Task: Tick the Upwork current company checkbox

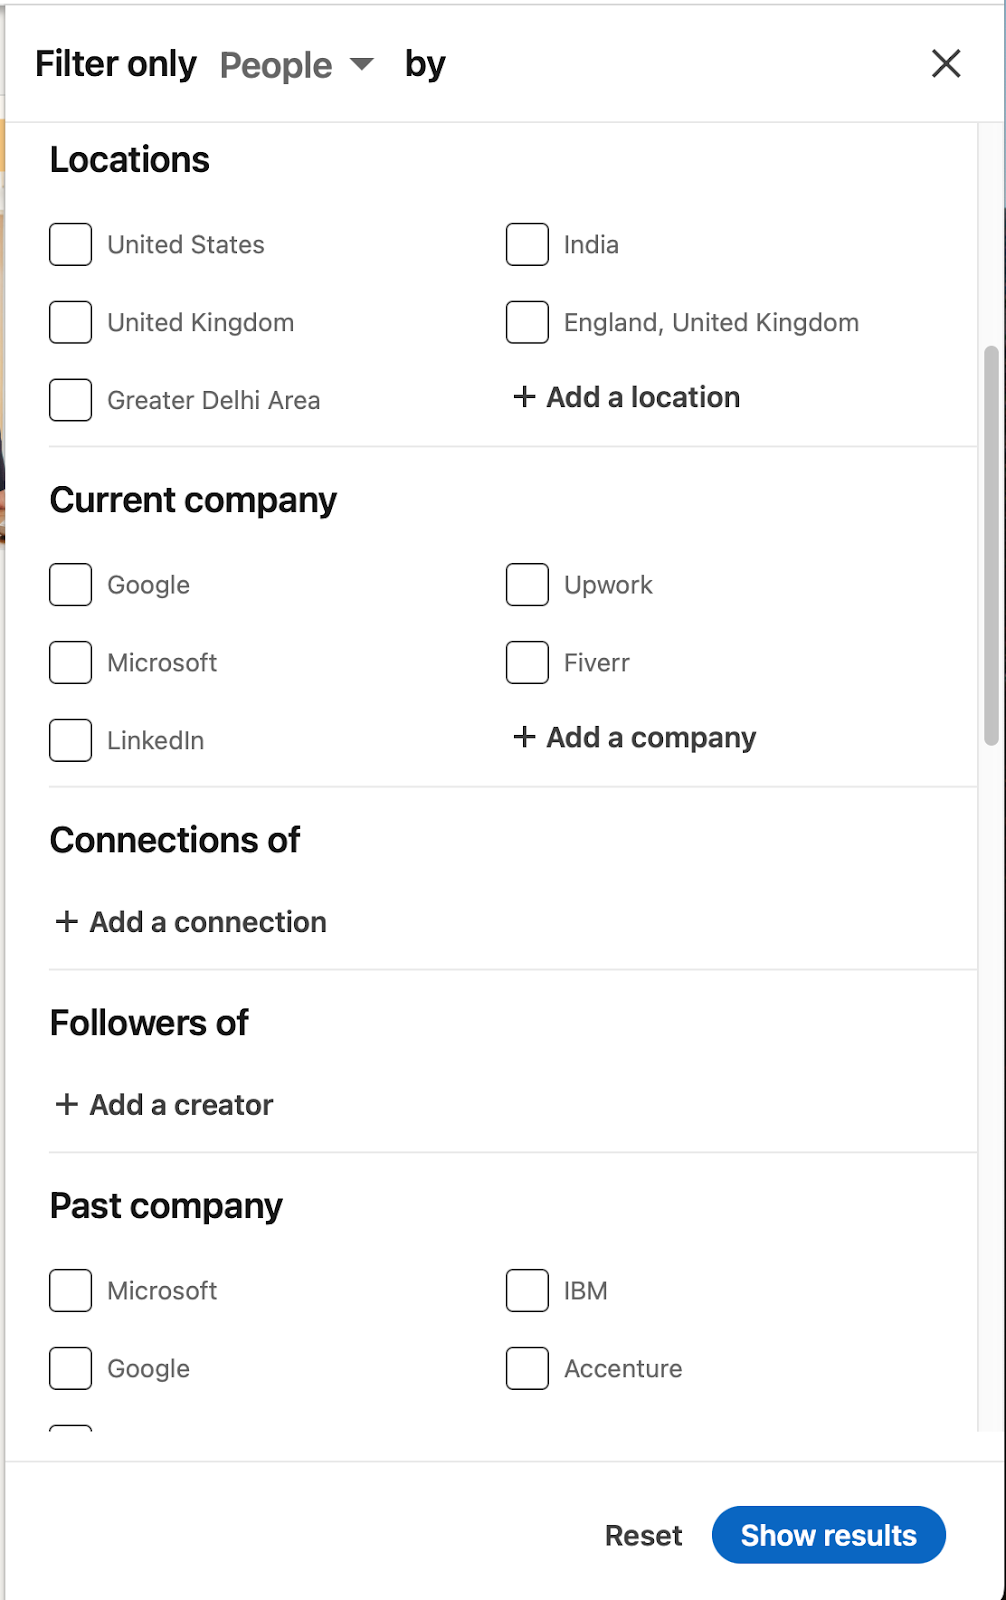Action: (x=527, y=584)
